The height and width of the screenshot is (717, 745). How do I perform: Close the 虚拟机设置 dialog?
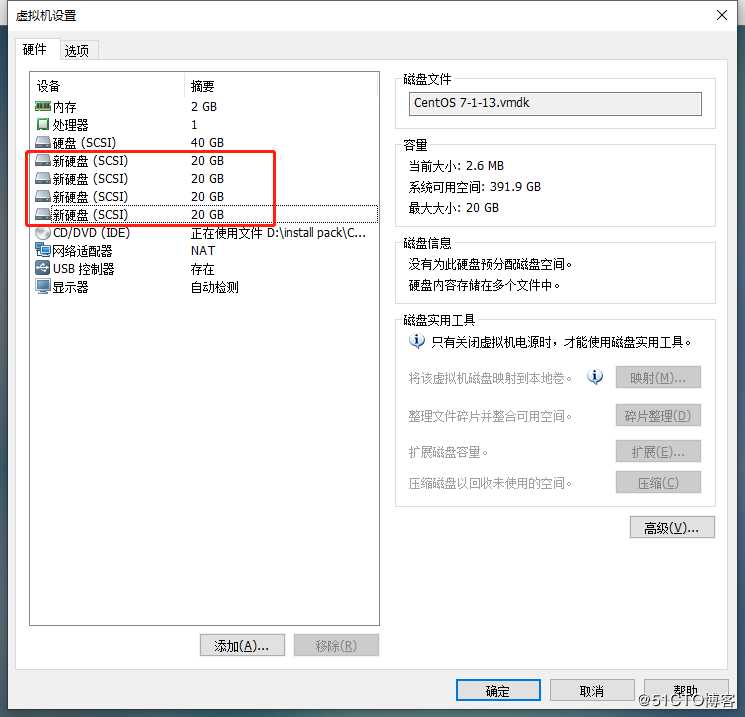coord(722,15)
